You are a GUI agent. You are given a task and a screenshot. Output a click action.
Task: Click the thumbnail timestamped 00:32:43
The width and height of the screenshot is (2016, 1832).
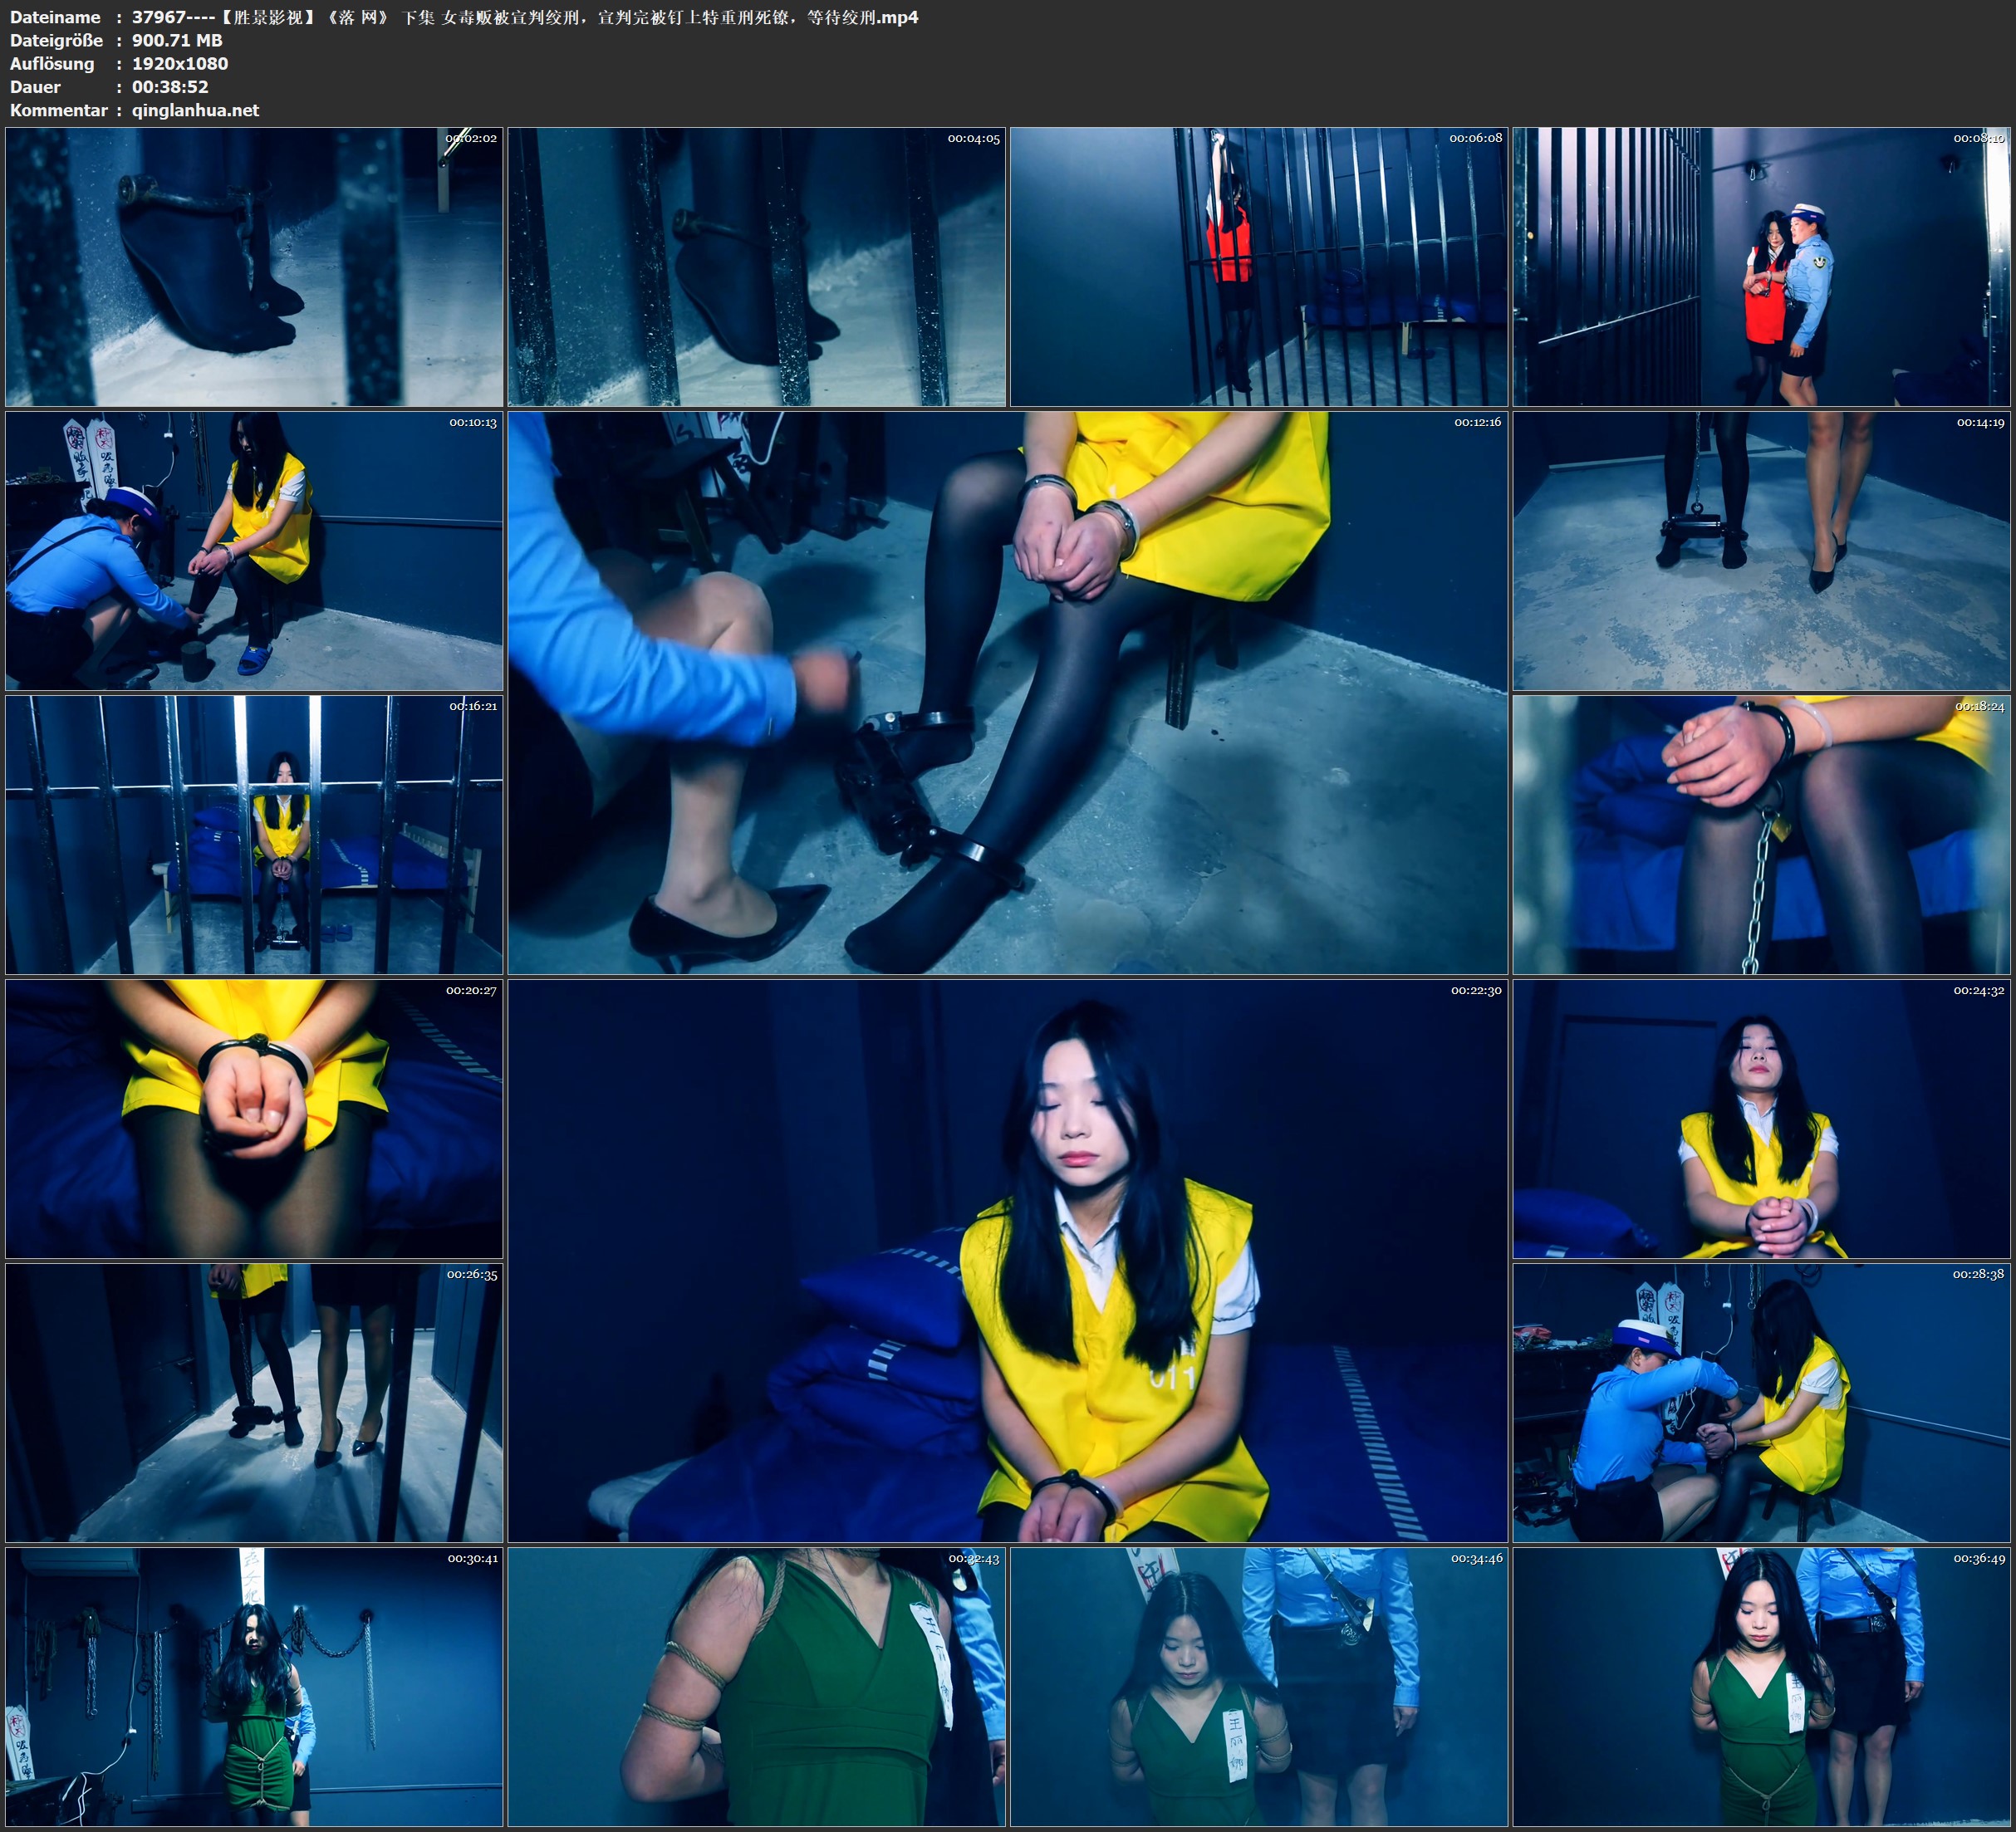point(756,1687)
